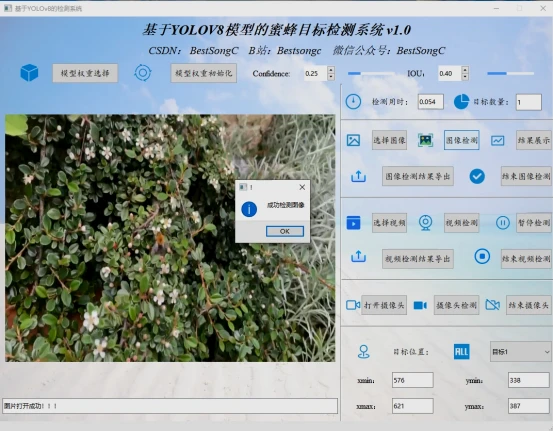Screen dimensions: 554x432
Task: Click the stop-record circle icon
Action: tap(482, 256)
